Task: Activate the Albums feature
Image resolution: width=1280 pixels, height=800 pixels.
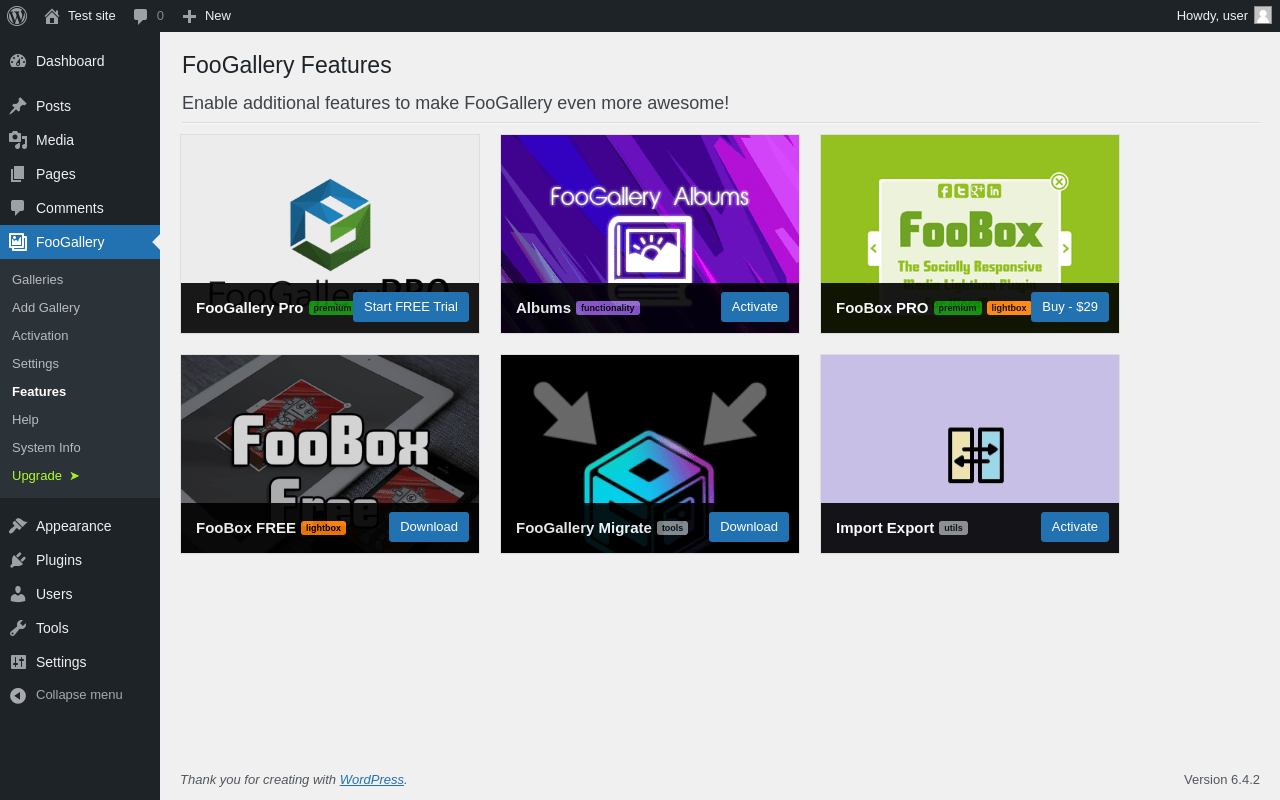Action: tap(755, 307)
